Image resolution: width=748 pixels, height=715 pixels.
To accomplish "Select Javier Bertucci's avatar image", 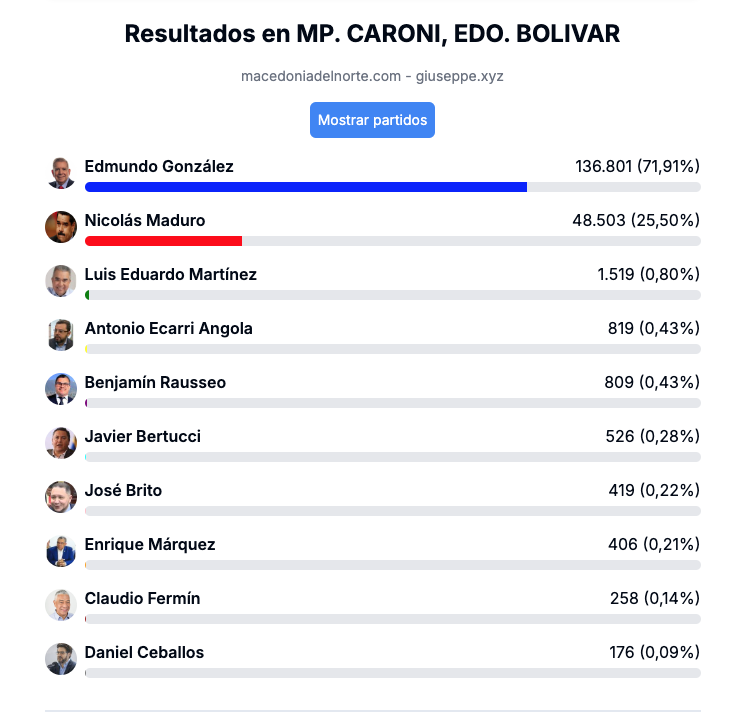I will [x=61, y=443].
